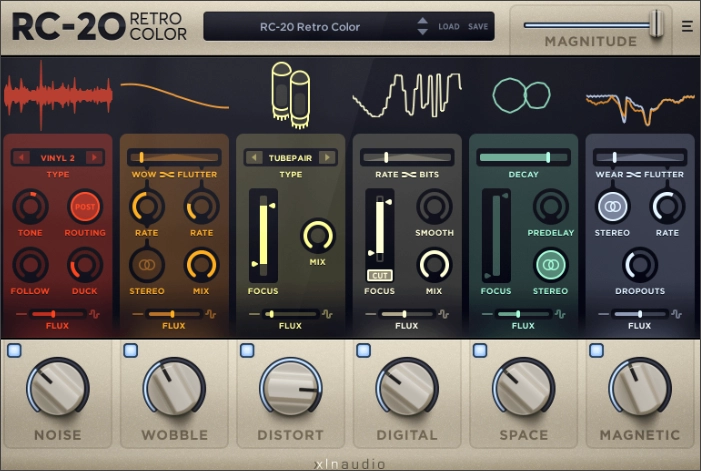Toggle the Distort module enable checkbox
Screen dimensions: 701x471
point(247,350)
